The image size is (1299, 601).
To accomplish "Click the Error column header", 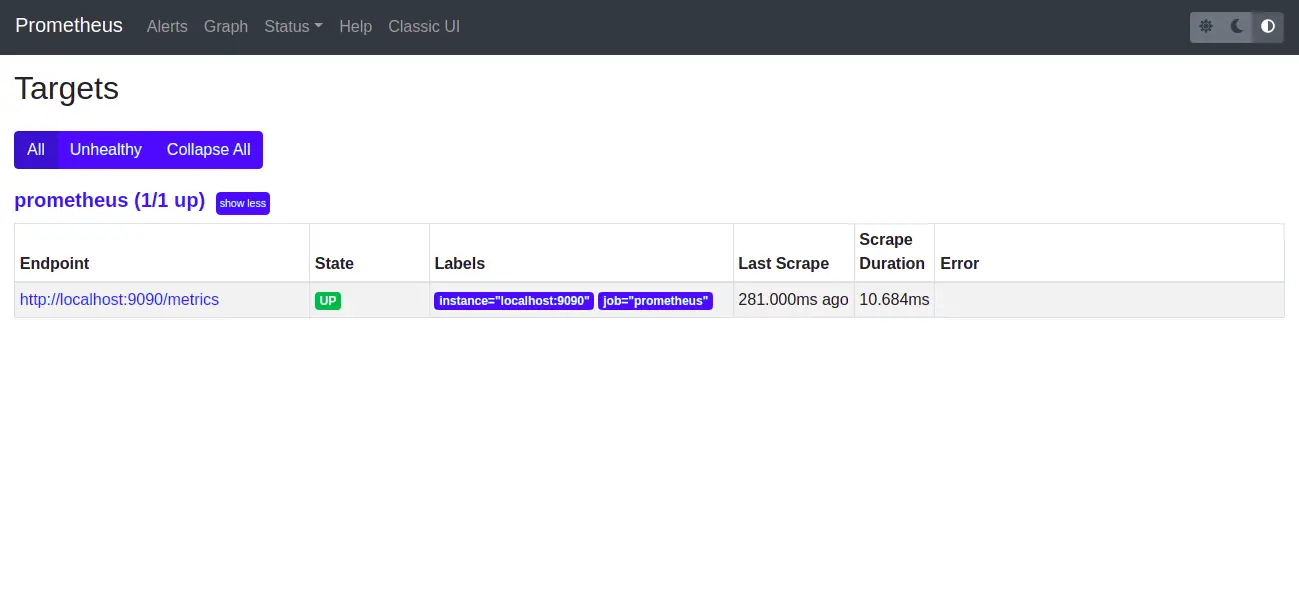I will (1109, 253).
